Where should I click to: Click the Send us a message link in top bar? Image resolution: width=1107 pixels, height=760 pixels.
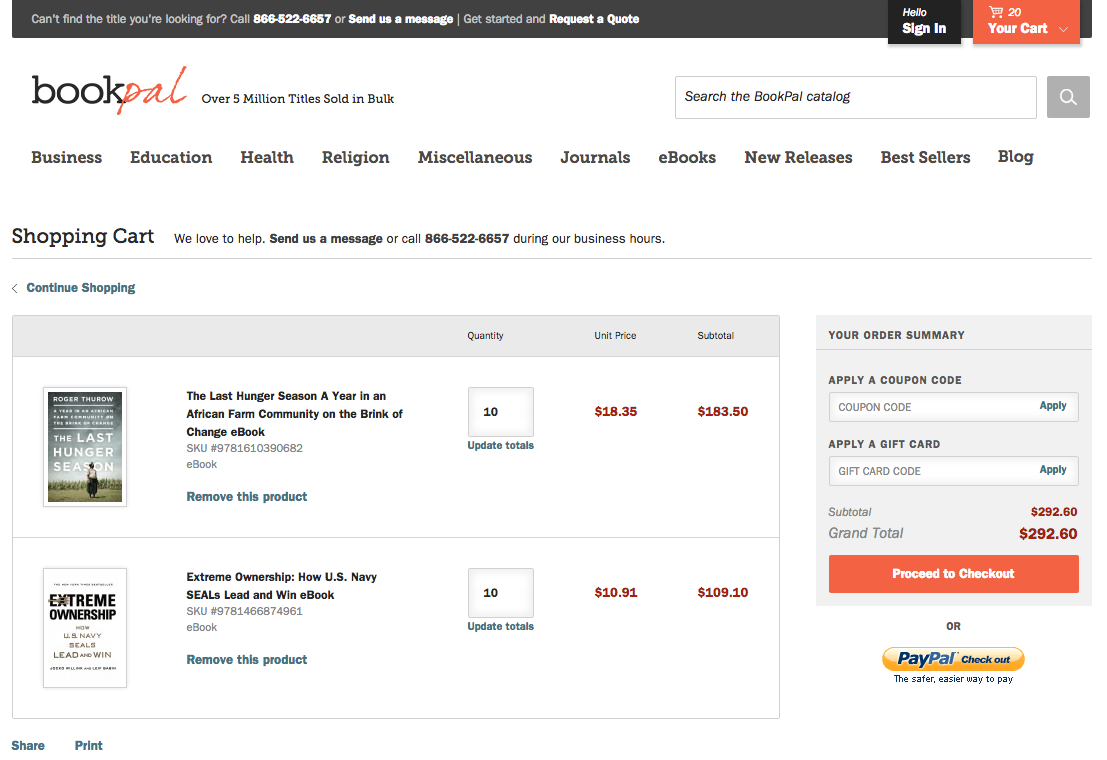click(x=400, y=19)
